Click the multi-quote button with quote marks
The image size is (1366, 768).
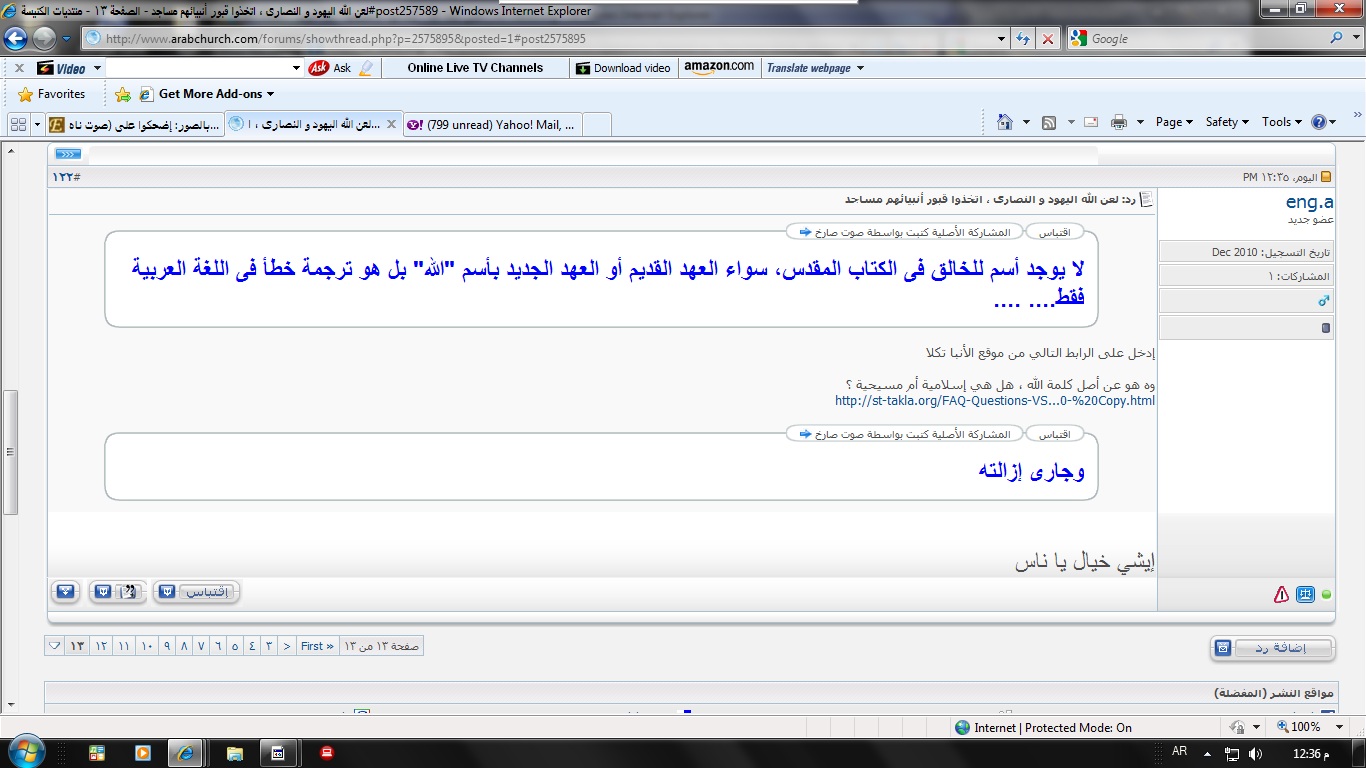pos(118,592)
